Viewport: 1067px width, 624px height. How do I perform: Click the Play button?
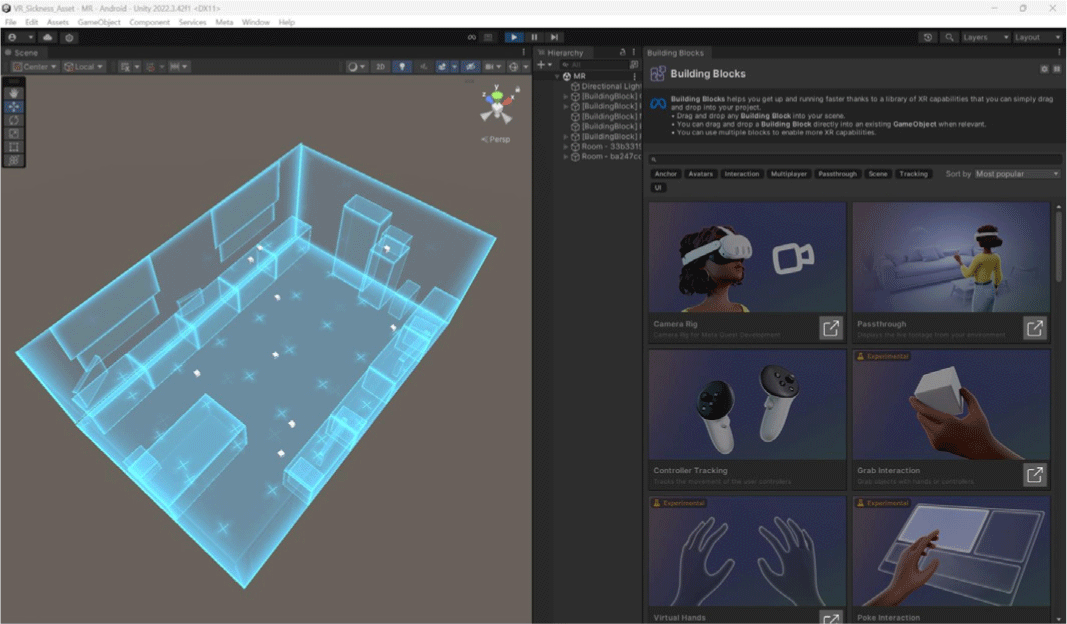[514, 37]
